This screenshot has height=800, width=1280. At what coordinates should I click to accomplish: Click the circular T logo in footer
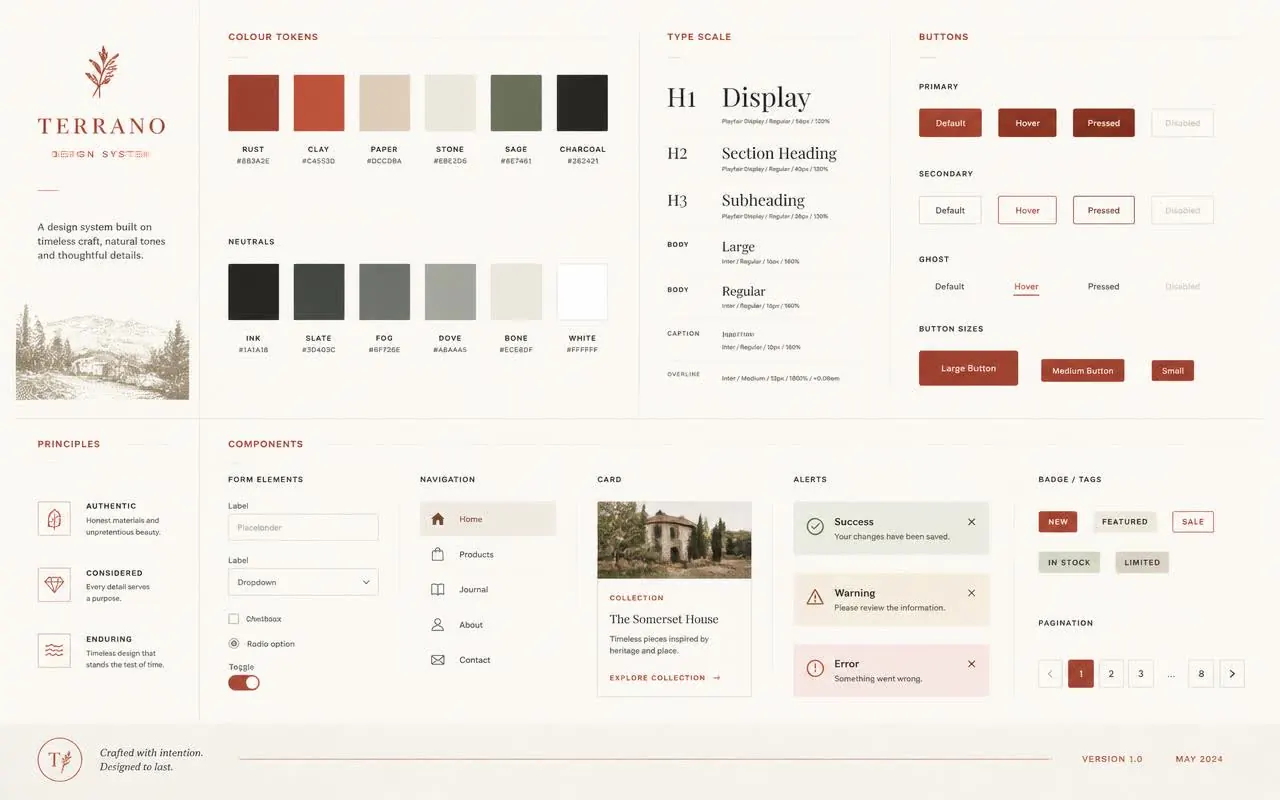point(59,760)
